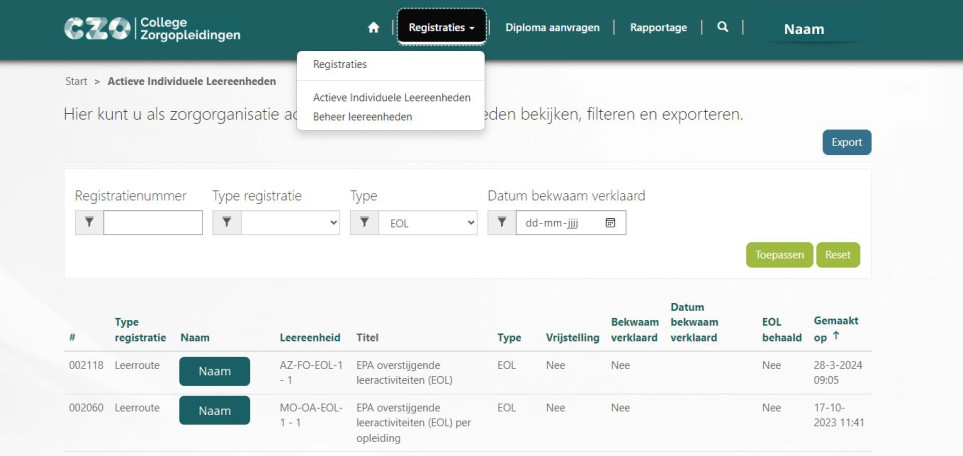Click filter icon next to Registratienummer field
This screenshot has height=456, width=963.
click(x=89, y=223)
